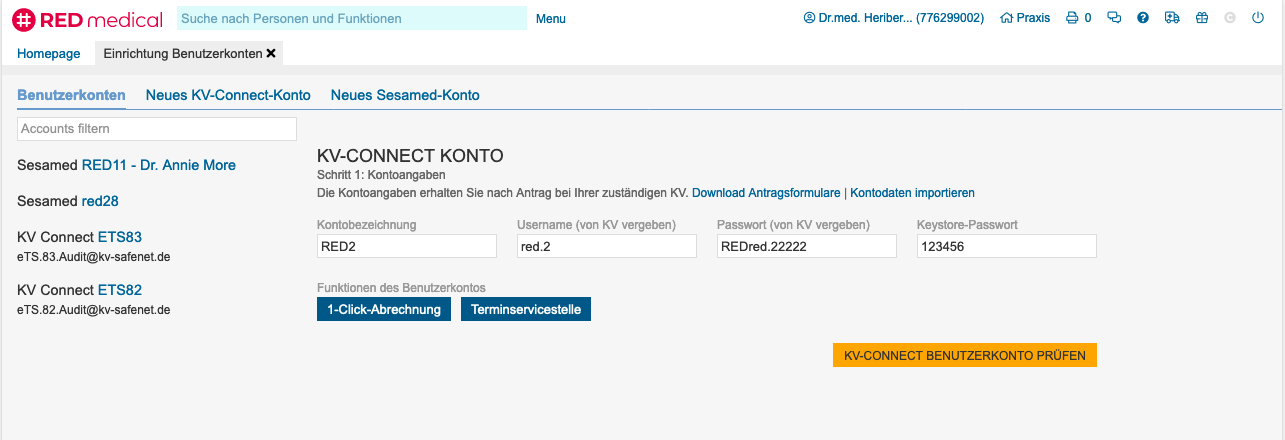Toggle the 1-Click-Abrechnung function
Screen dimensions: 1285x440
coord(383,310)
